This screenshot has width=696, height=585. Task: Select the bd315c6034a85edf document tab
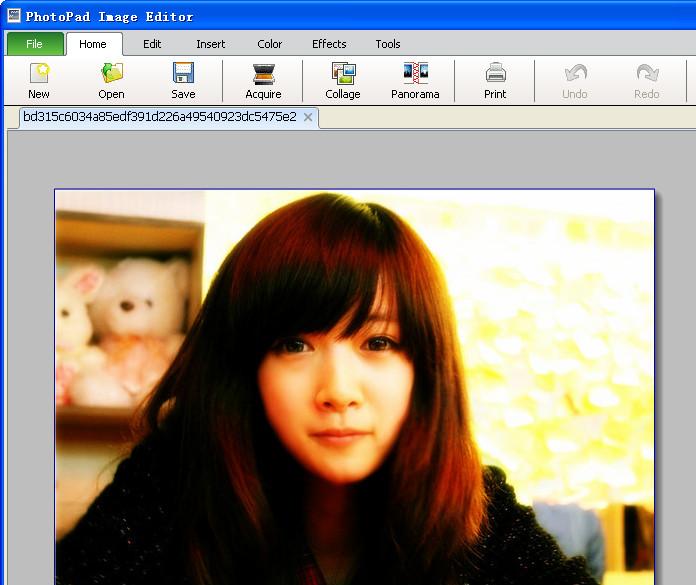point(160,117)
